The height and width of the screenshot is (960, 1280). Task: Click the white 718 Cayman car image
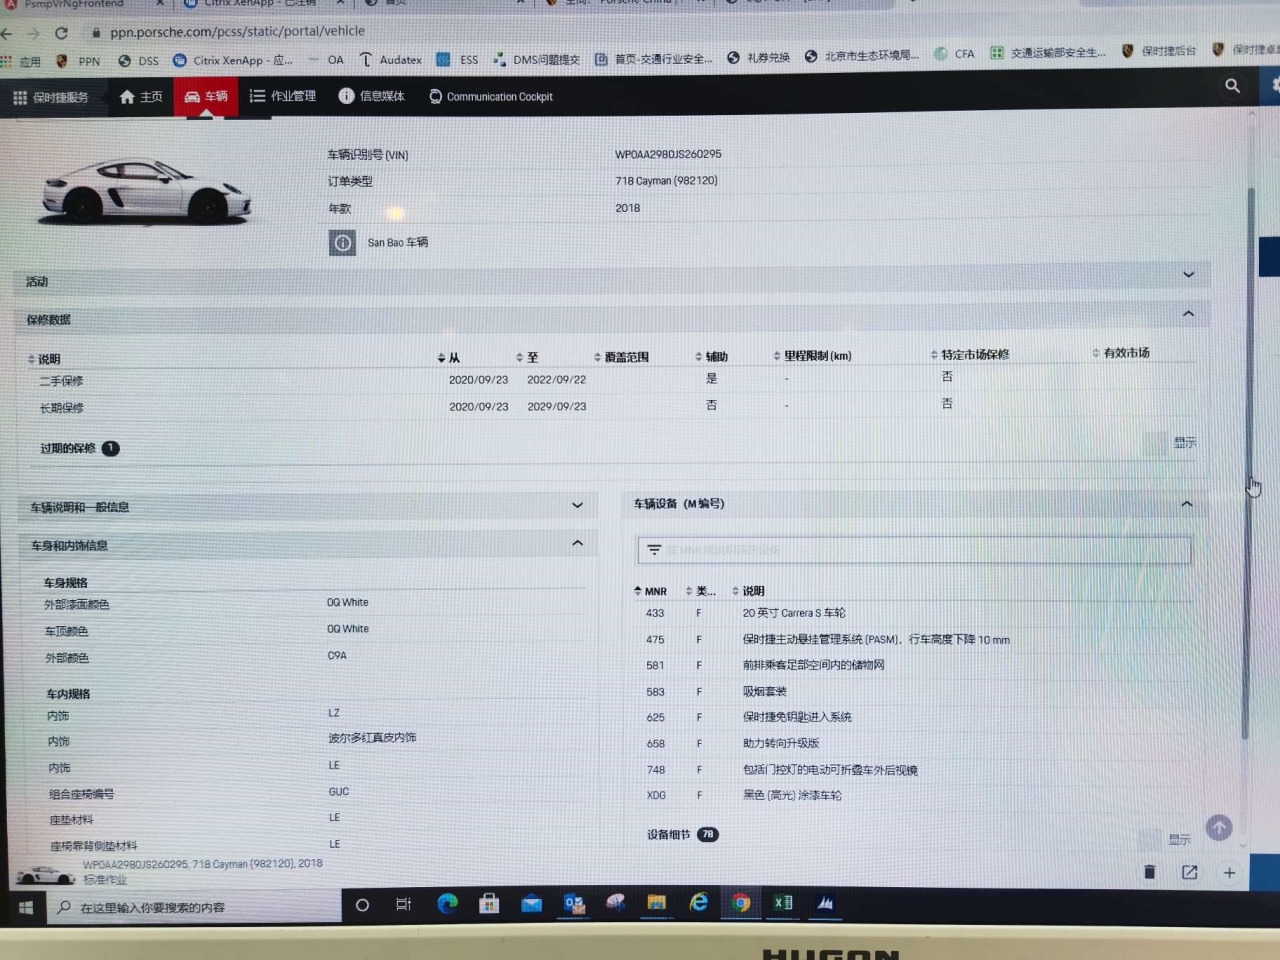[145, 190]
